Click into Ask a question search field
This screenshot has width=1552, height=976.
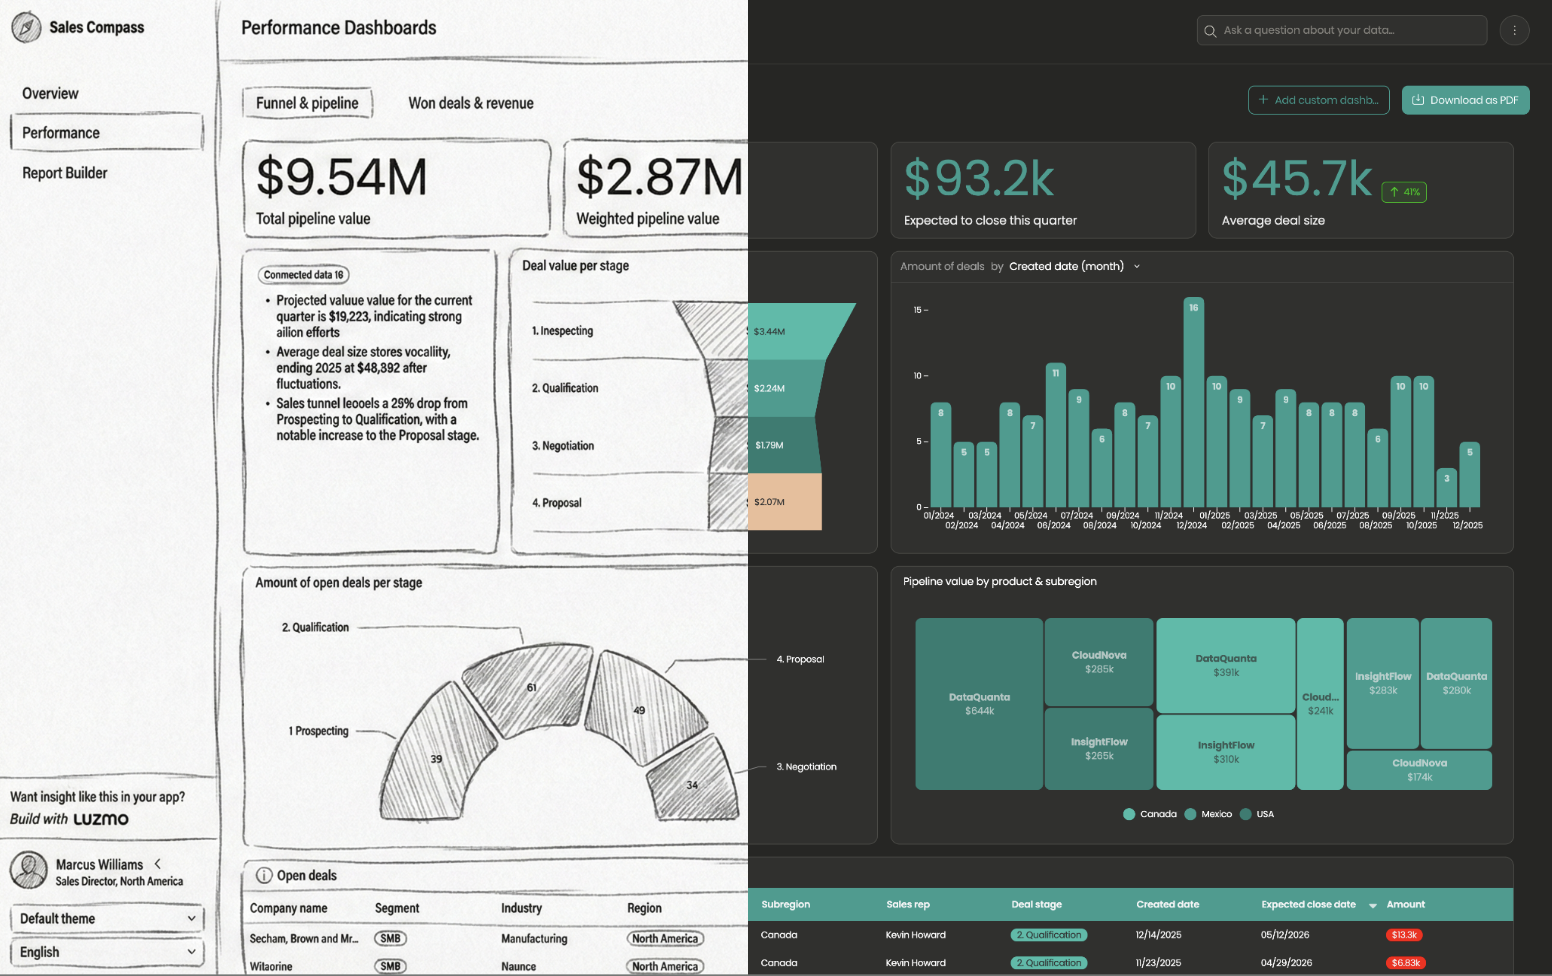pyautogui.click(x=1341, y=30)
